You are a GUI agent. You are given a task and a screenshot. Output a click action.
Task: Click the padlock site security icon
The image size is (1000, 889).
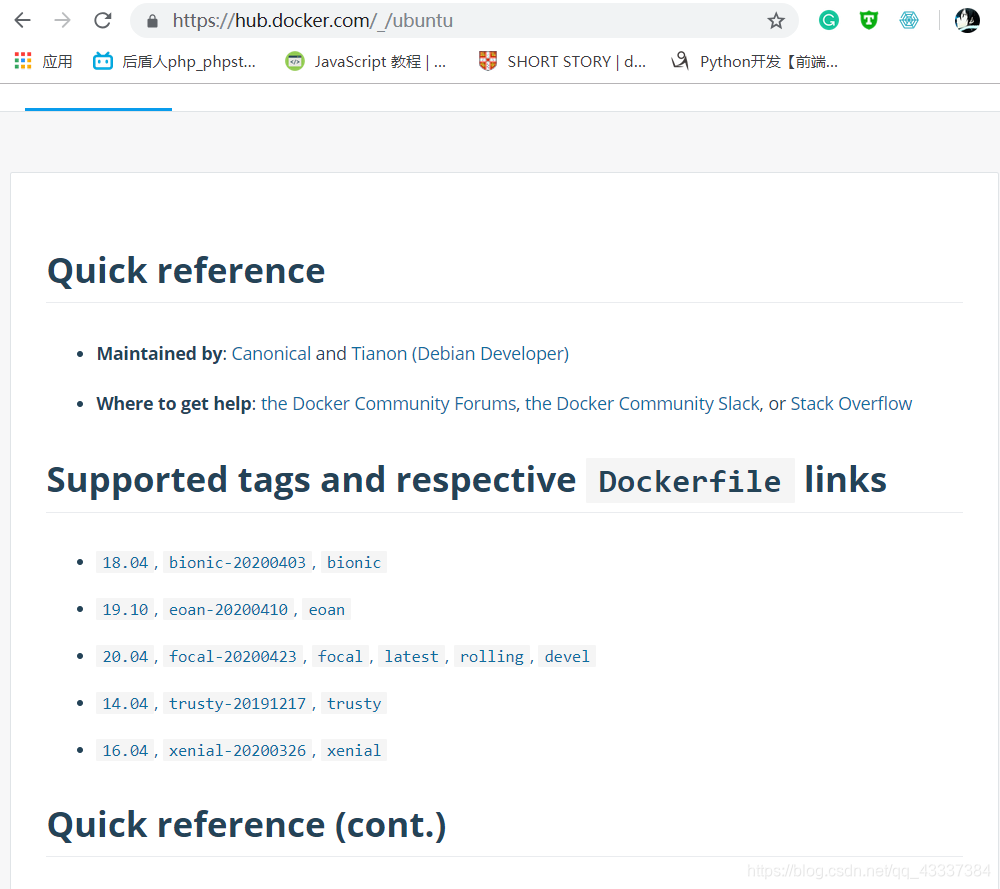pyautogui.click(x=152, y=21)
